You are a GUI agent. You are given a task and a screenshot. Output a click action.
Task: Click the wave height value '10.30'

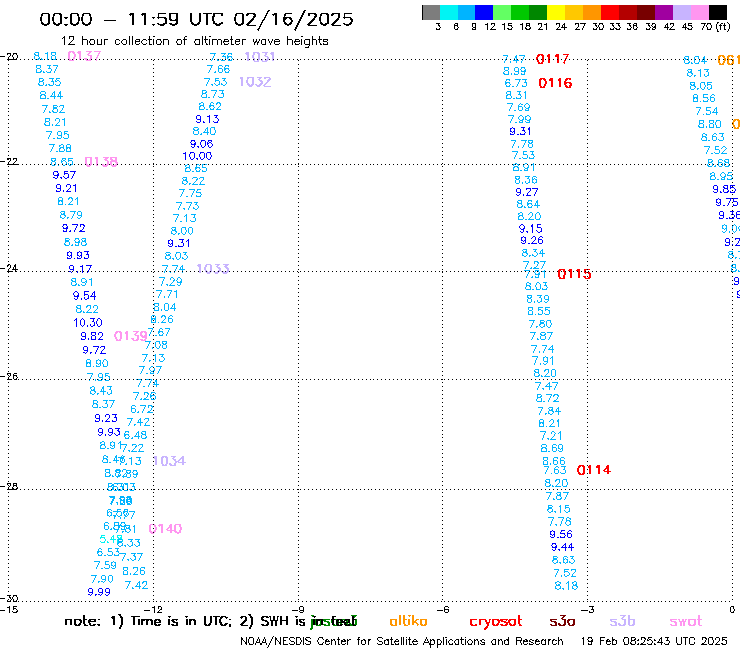[88, 323]
